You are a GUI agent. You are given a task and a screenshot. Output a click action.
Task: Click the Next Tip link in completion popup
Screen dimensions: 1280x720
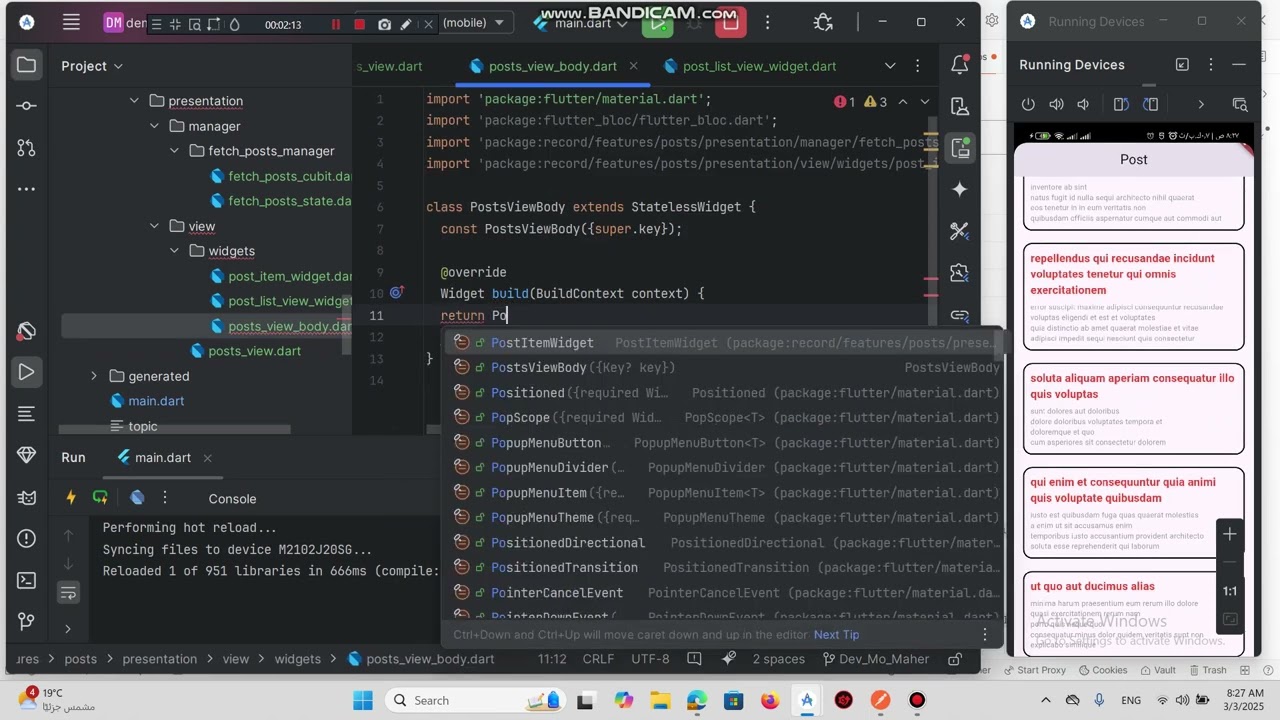836,635
